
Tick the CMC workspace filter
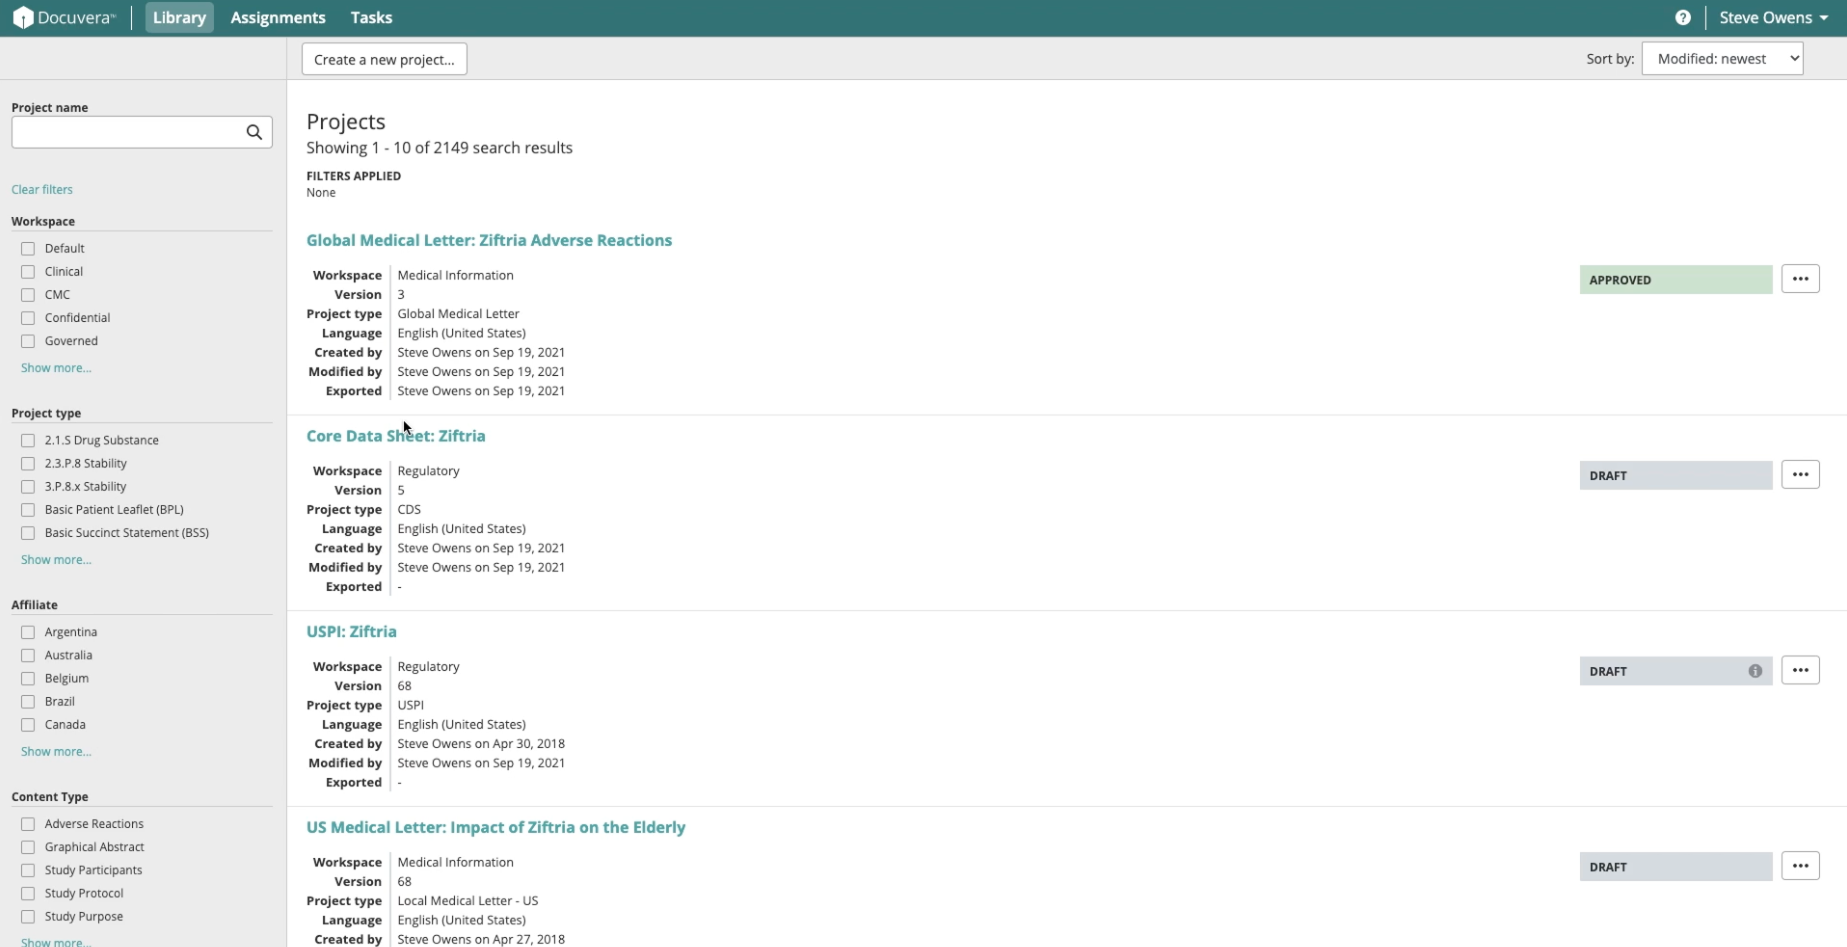pyautogui.click(x=28, y=295)
